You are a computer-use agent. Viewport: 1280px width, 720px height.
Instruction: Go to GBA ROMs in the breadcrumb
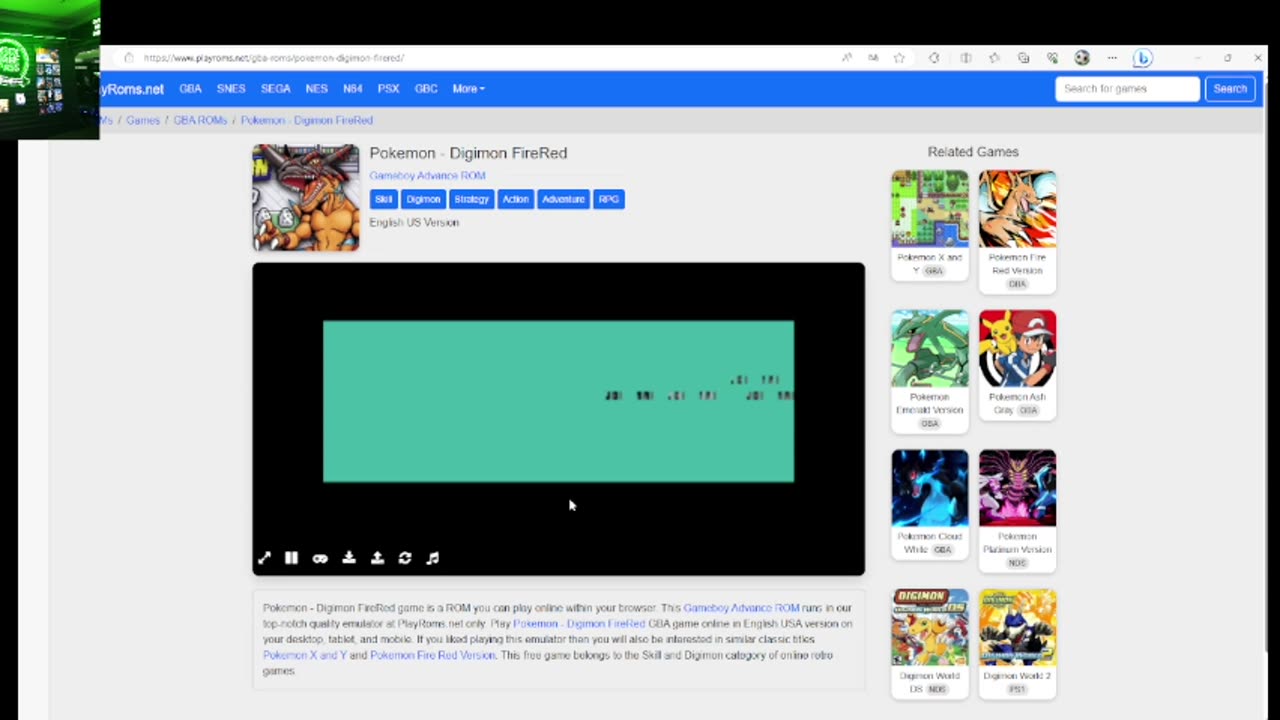[200, 120]
